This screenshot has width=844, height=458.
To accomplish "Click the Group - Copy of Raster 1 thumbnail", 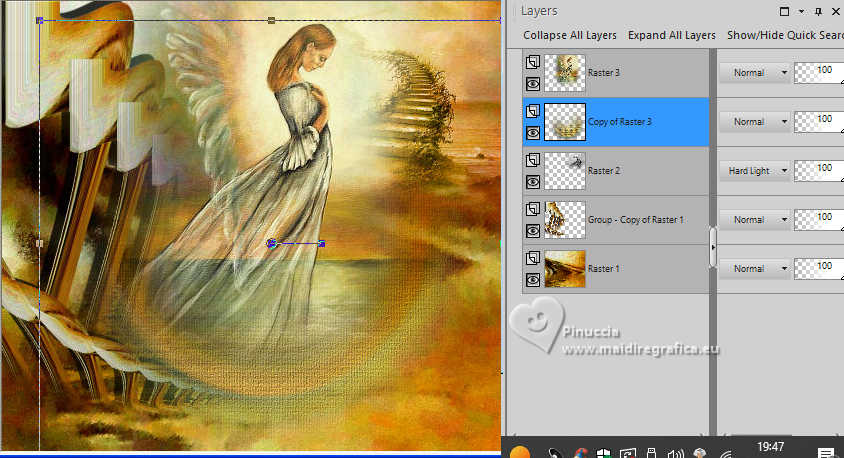I will (x=565, y=220).
